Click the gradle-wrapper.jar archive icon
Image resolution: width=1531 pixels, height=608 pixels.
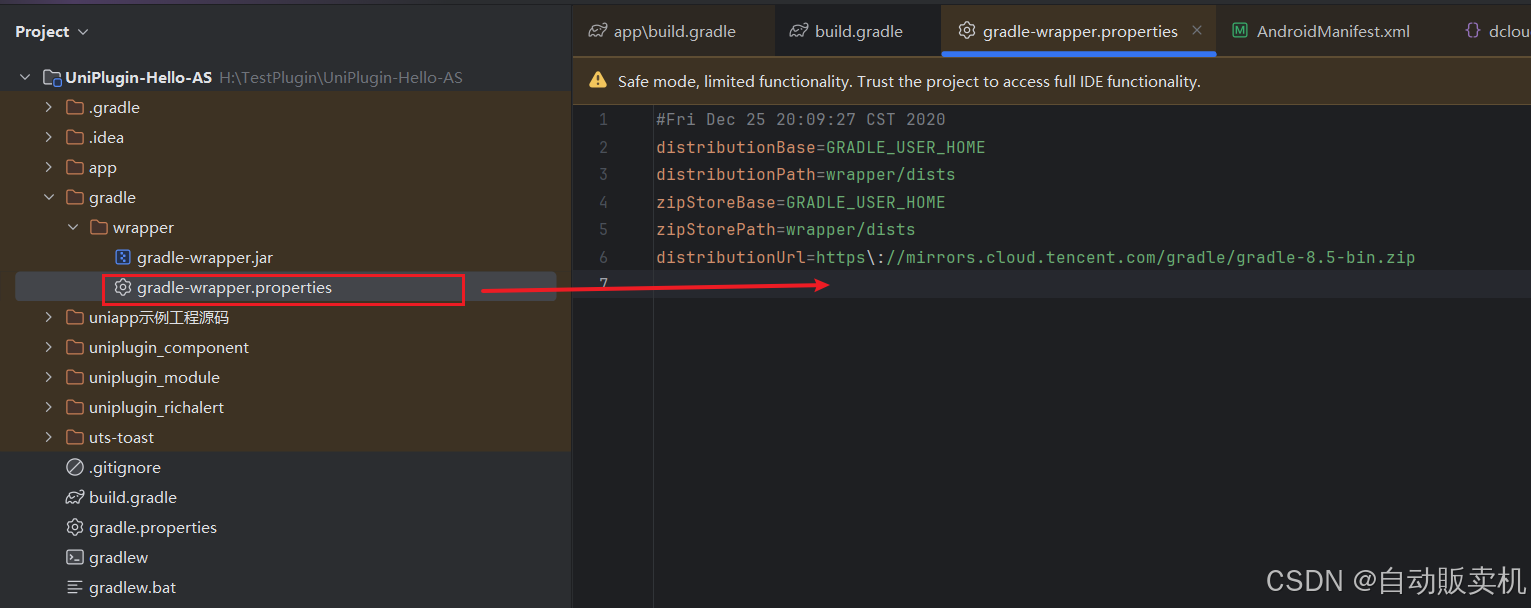click(x=123, y=257)
